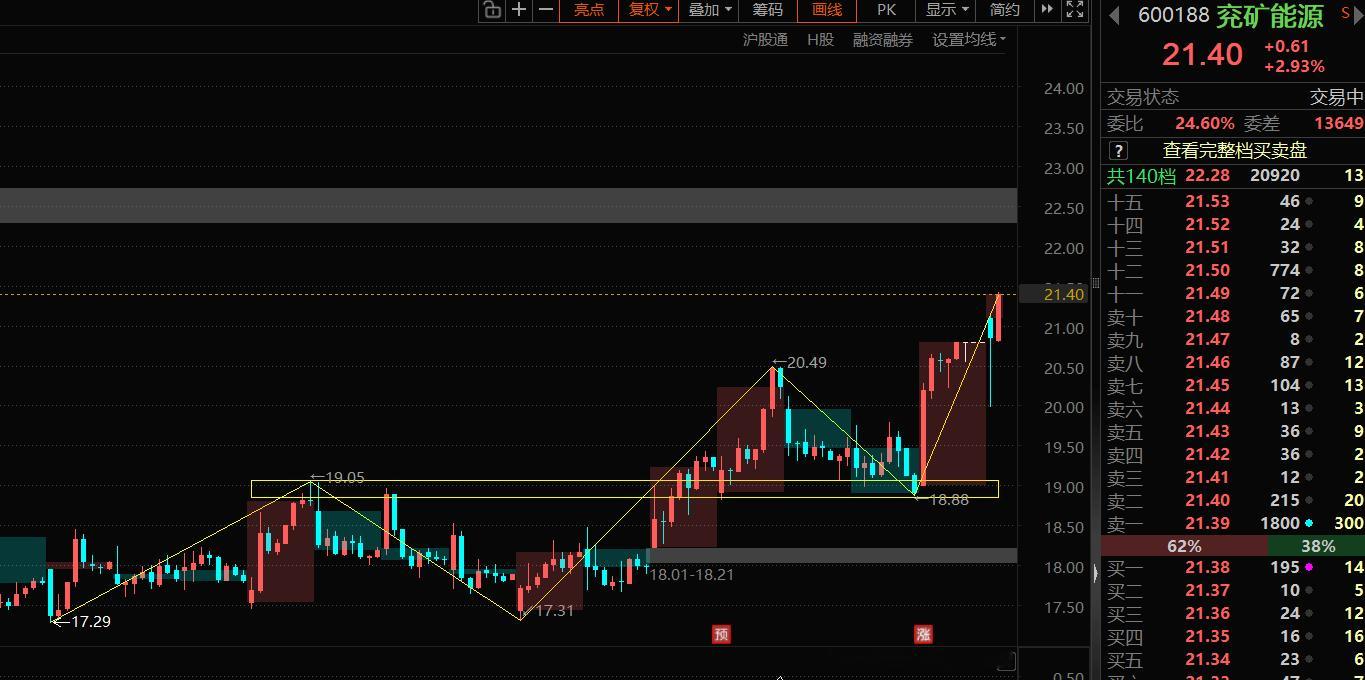Click the S badge beside stock name
This screenshot has height=680, width=1365.
coord(1345,12)
